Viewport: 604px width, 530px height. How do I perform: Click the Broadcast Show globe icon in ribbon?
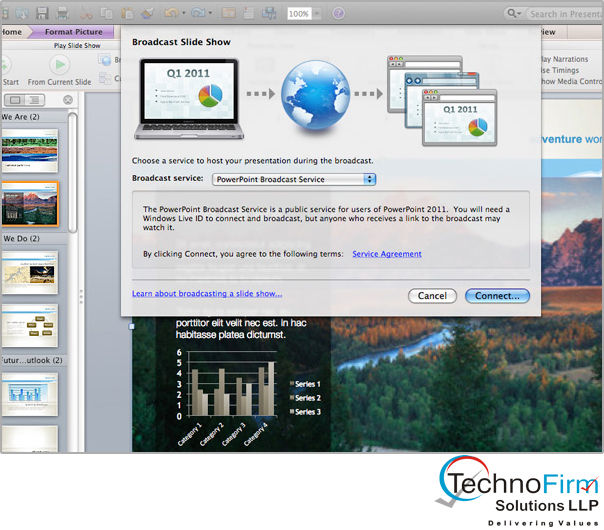pos(105,60)
